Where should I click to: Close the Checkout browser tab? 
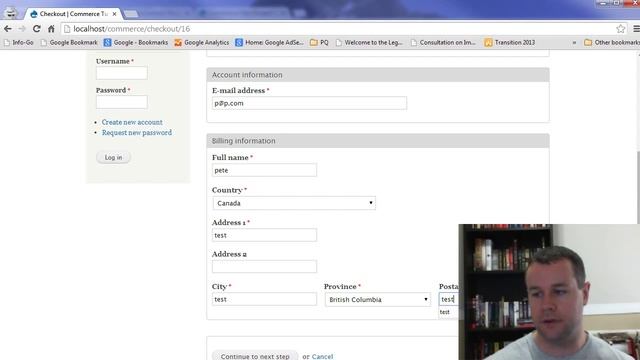tap(115, 14)
